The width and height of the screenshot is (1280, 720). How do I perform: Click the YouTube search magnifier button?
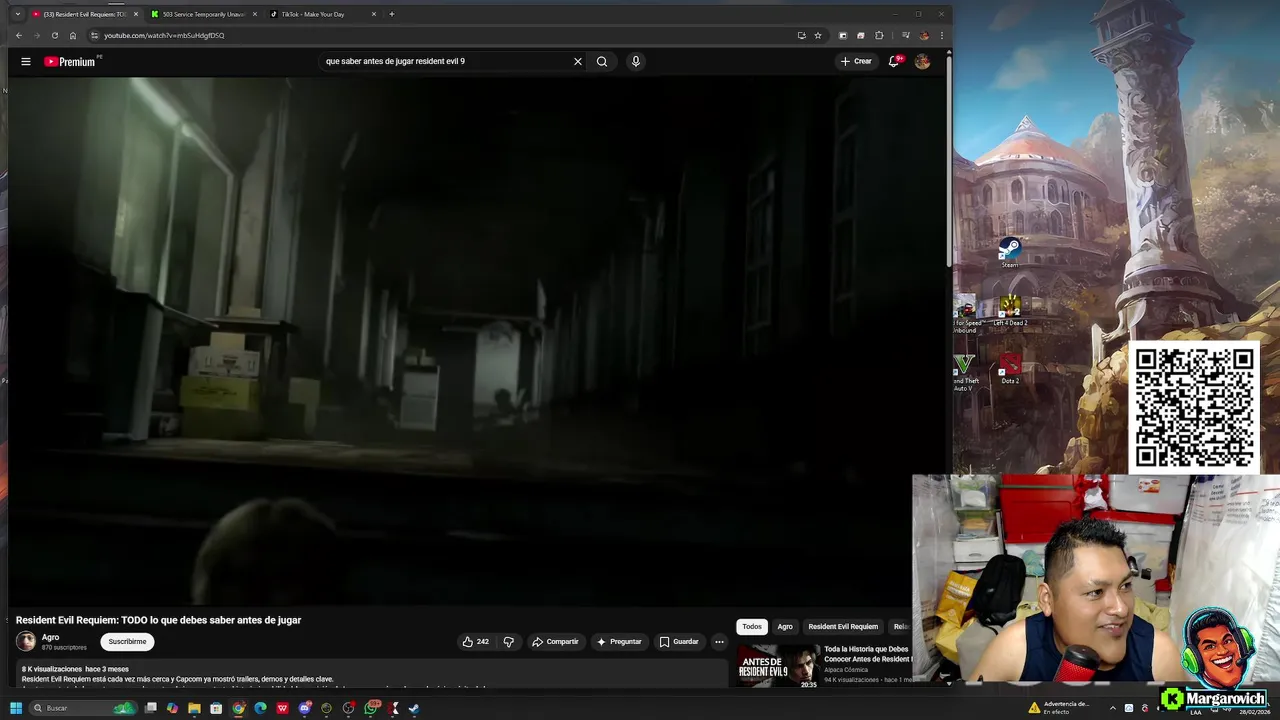pyautogui.click(x=602, y=61)
